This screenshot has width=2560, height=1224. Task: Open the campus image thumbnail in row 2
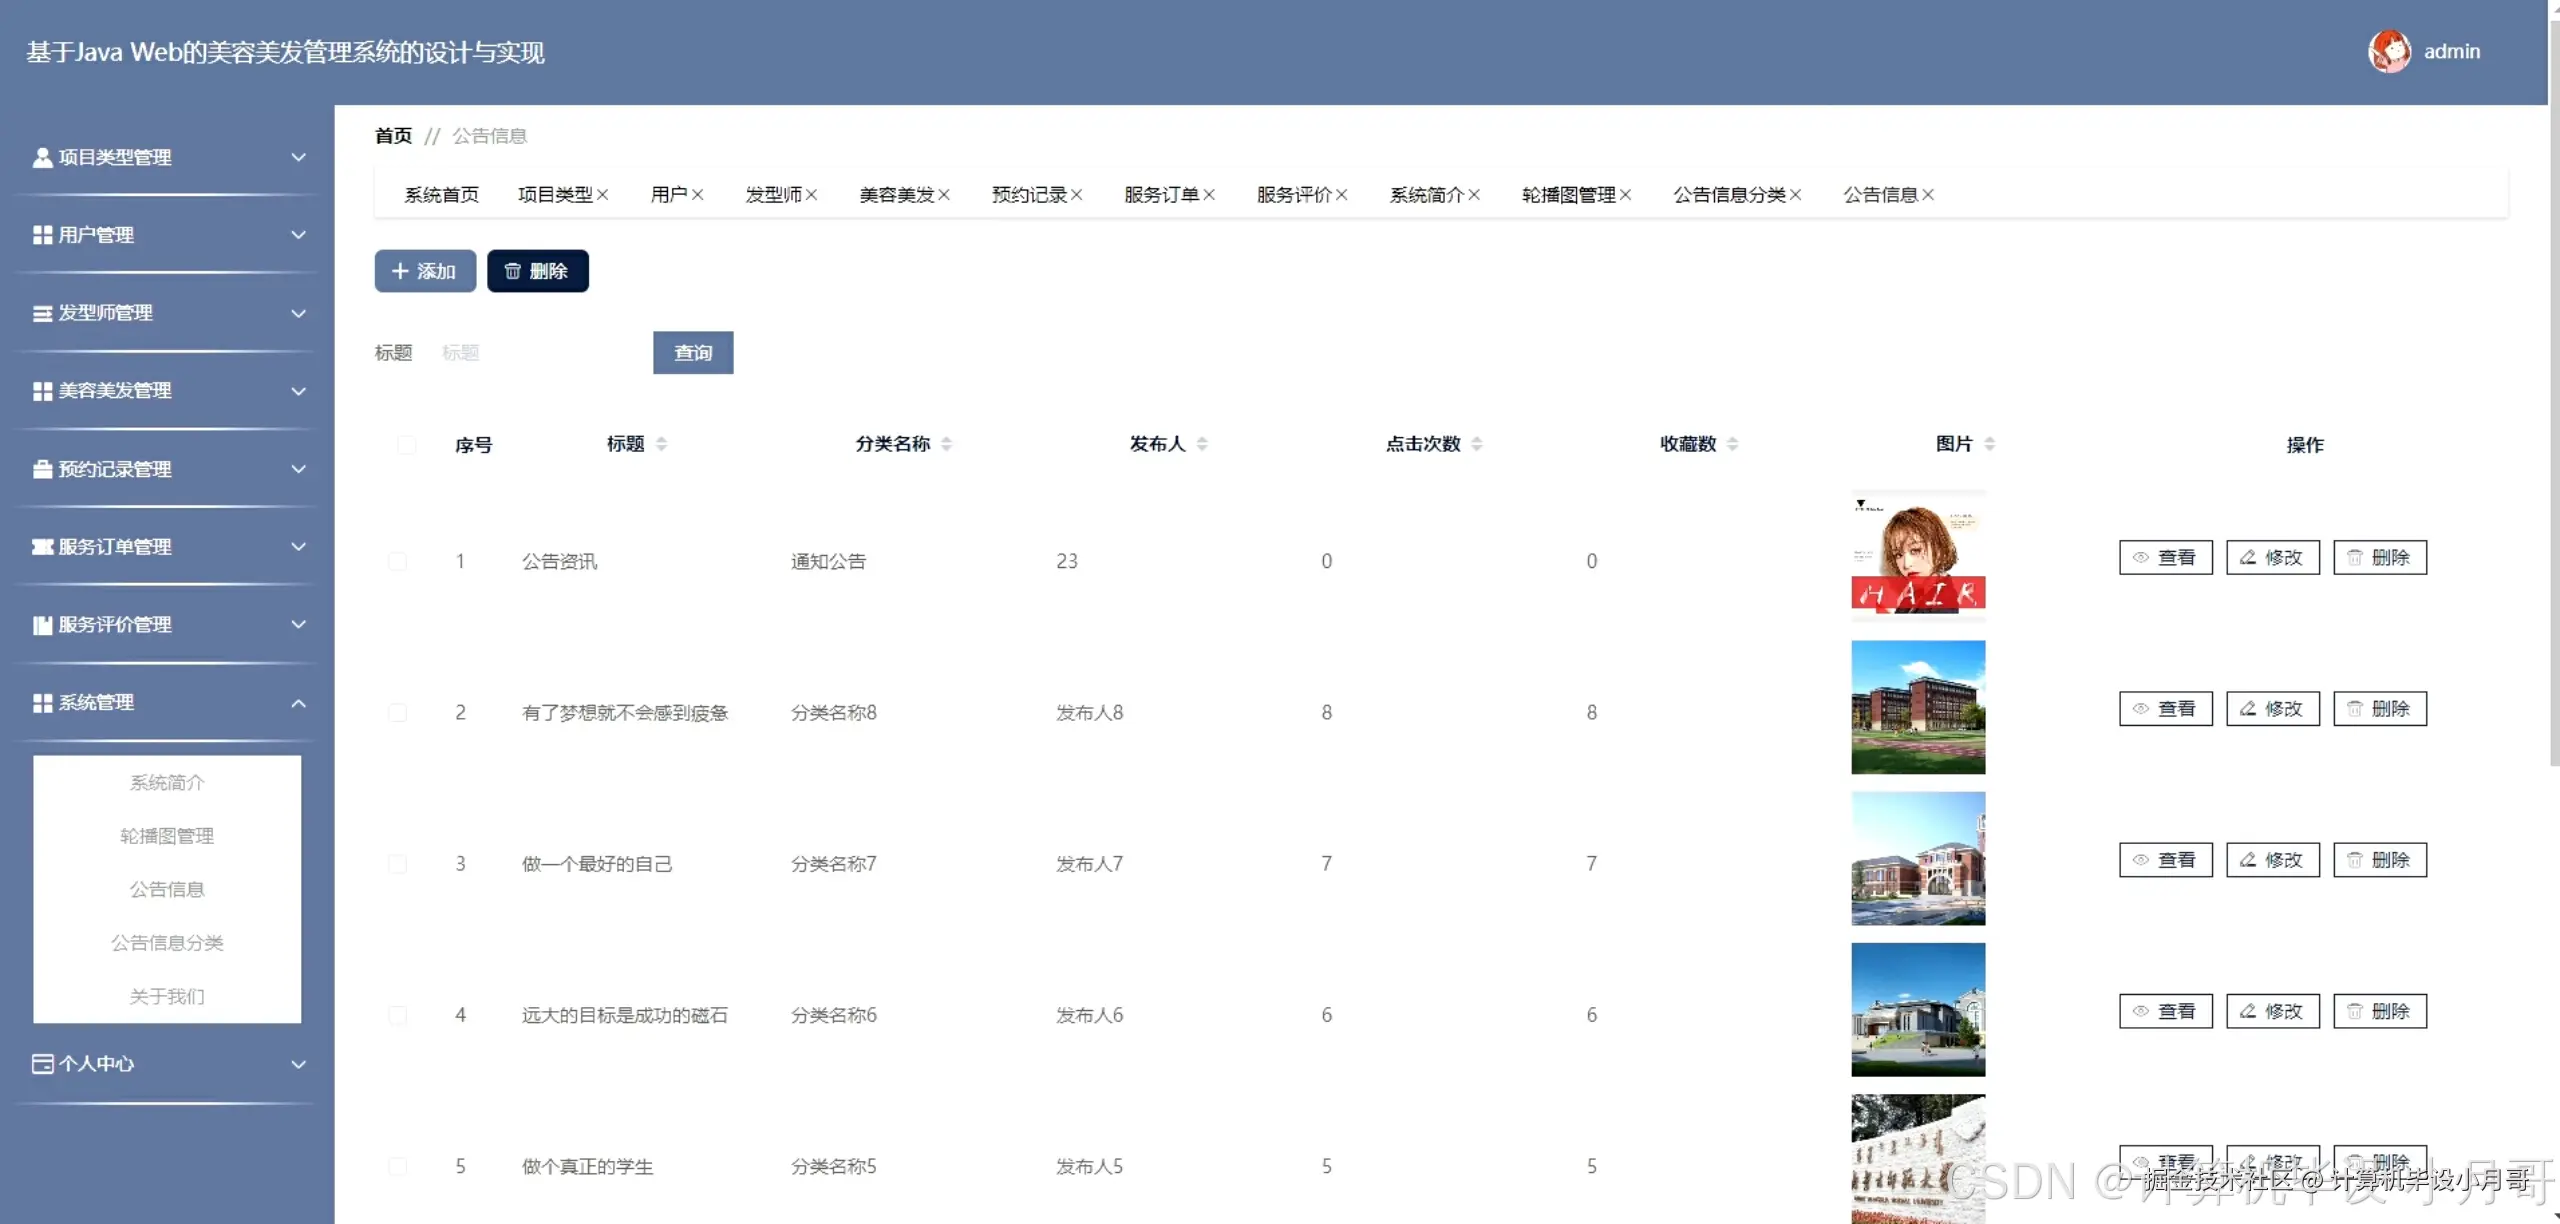[x=1917, y=707]
